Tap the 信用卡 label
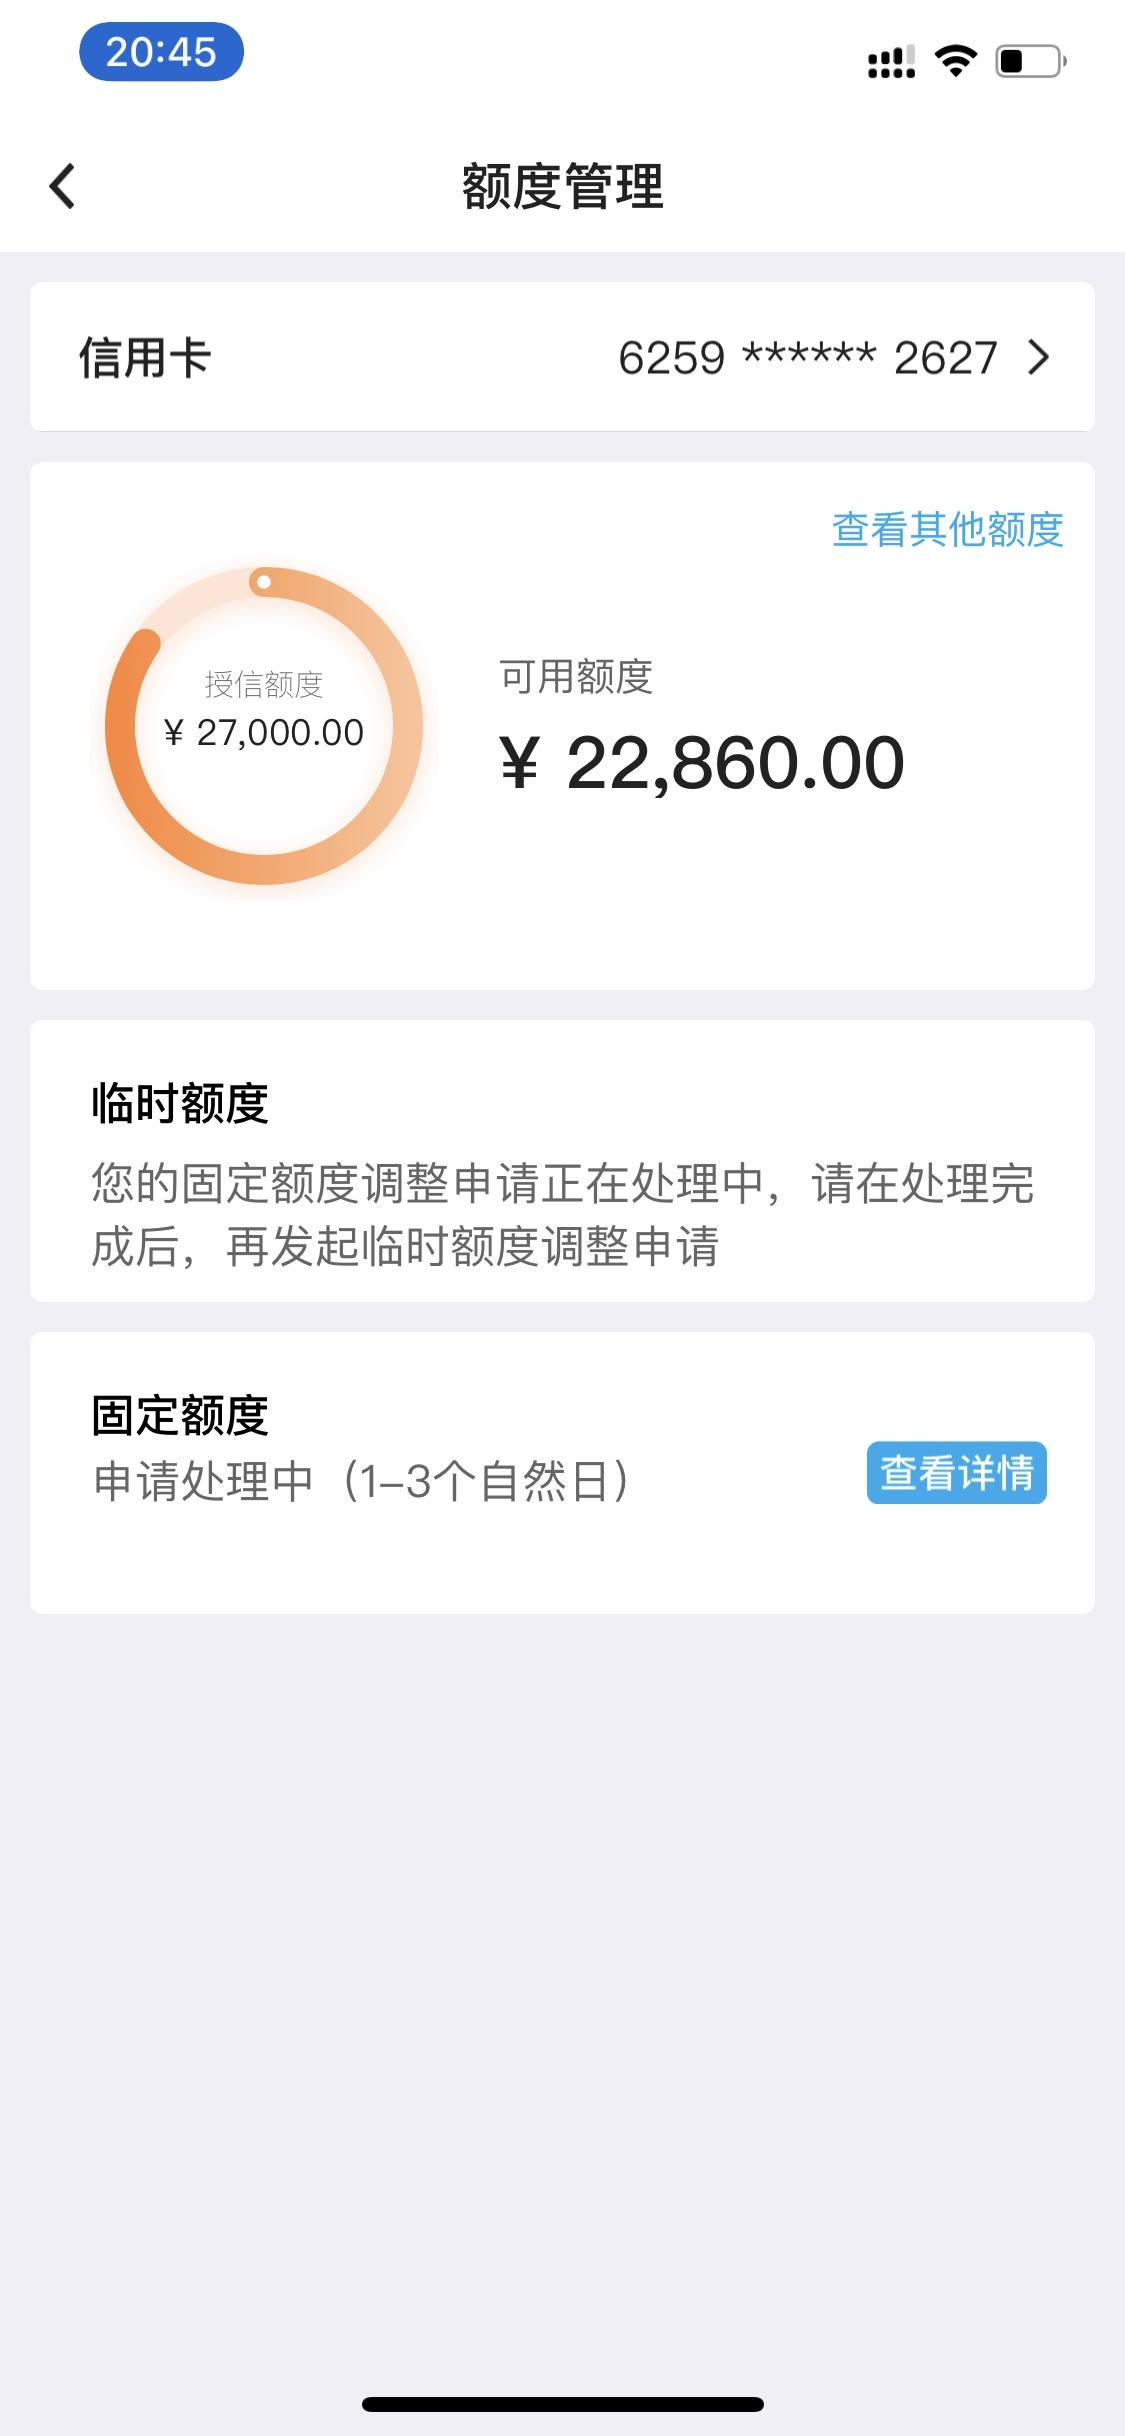1125x2436 pixels. coord(145,357)
